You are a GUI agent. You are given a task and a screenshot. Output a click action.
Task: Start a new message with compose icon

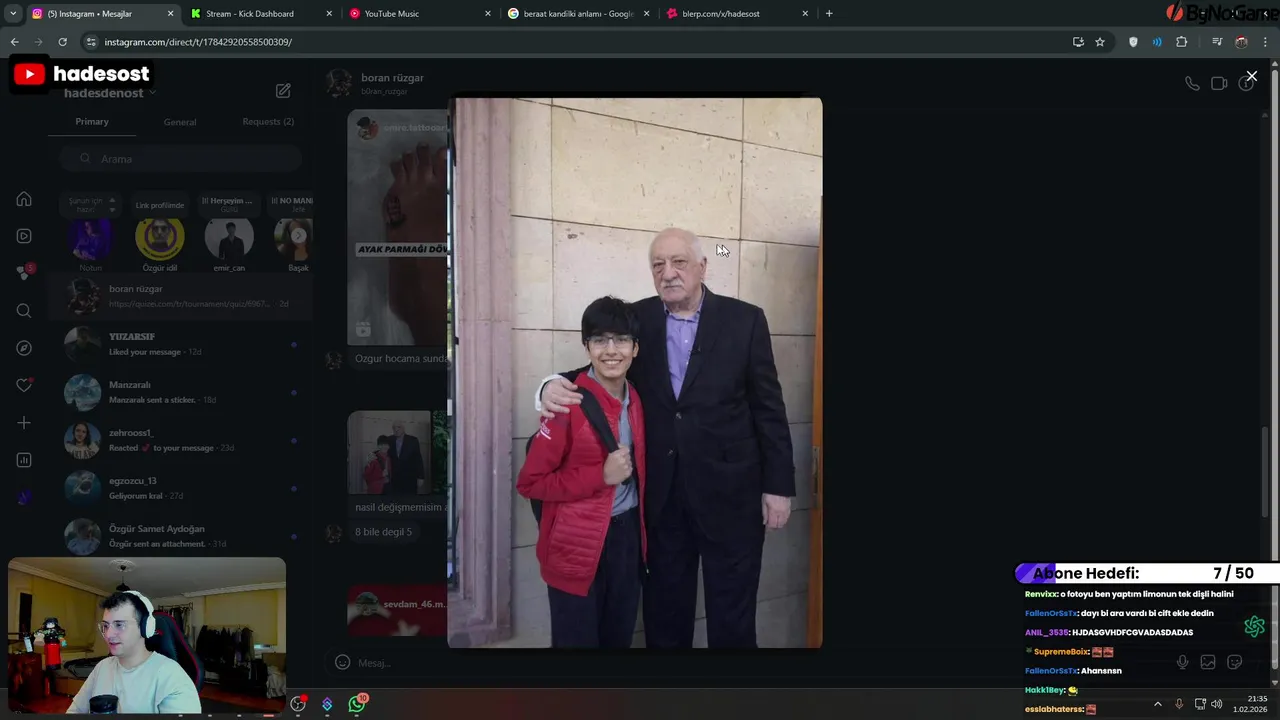283,91
